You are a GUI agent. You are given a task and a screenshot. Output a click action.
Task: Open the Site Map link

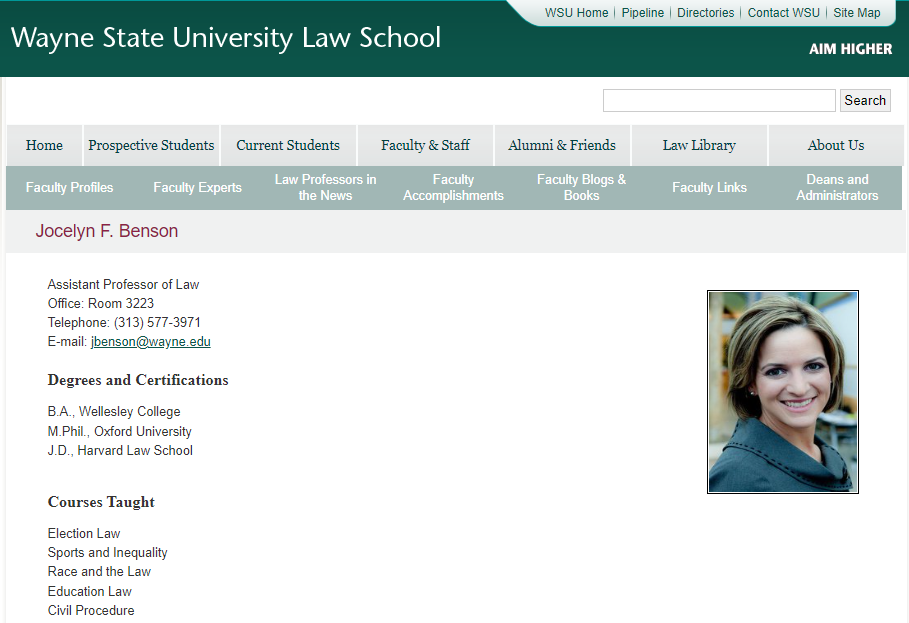pos(856,13)
